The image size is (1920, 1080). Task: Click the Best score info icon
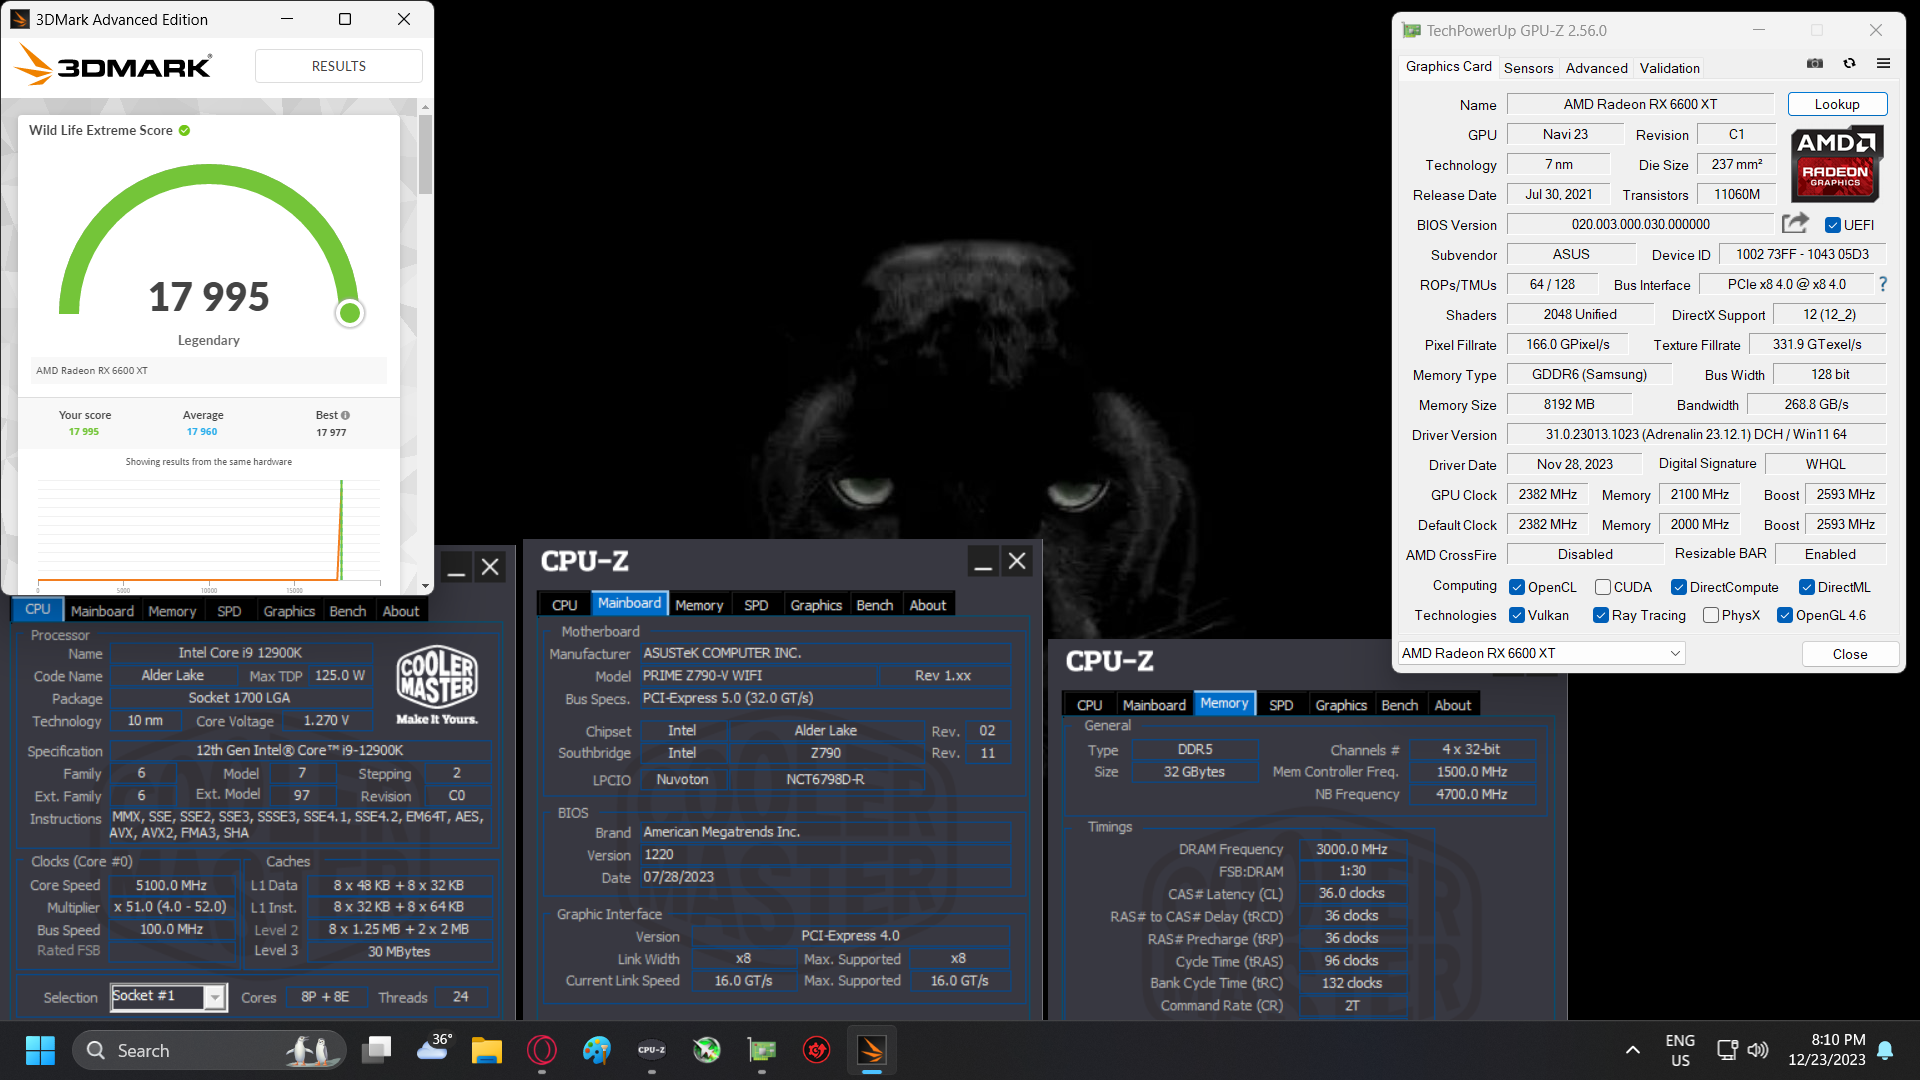coord(346,415)
